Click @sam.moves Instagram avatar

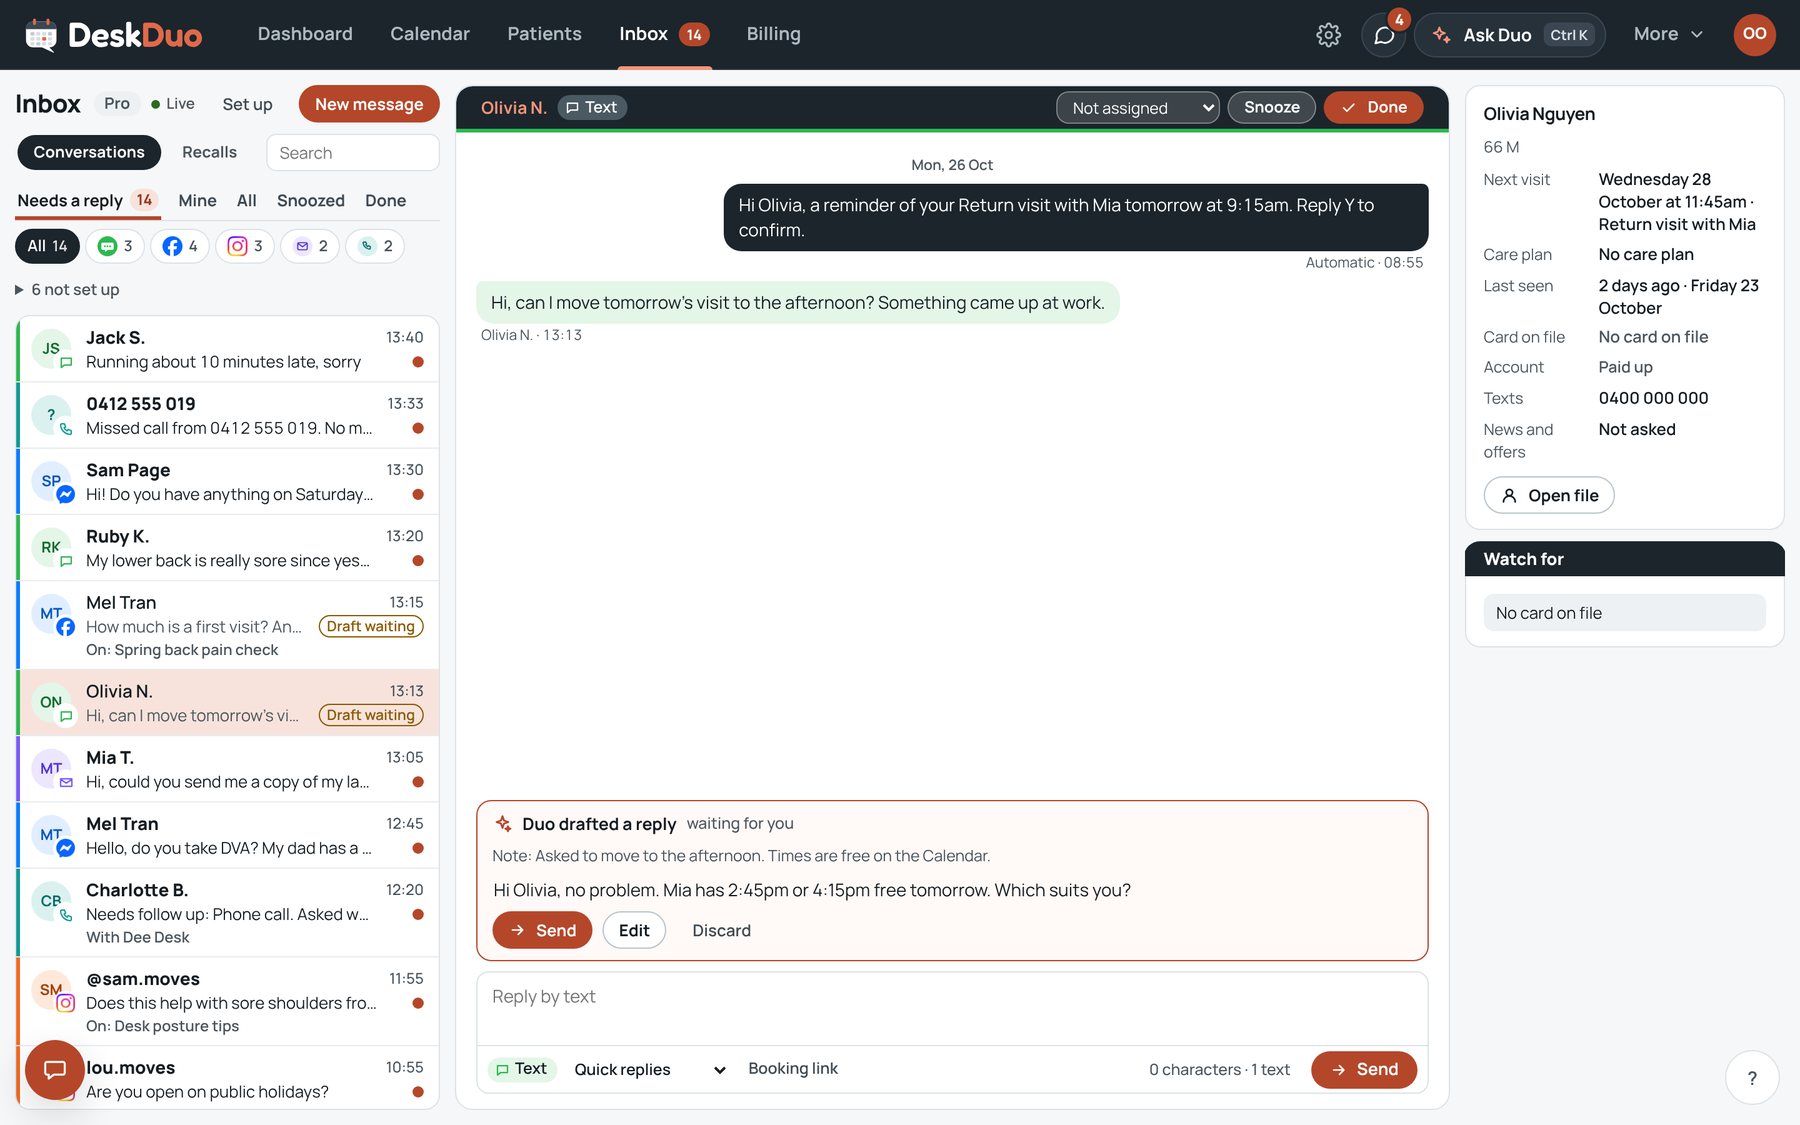[x=51, y=990]
